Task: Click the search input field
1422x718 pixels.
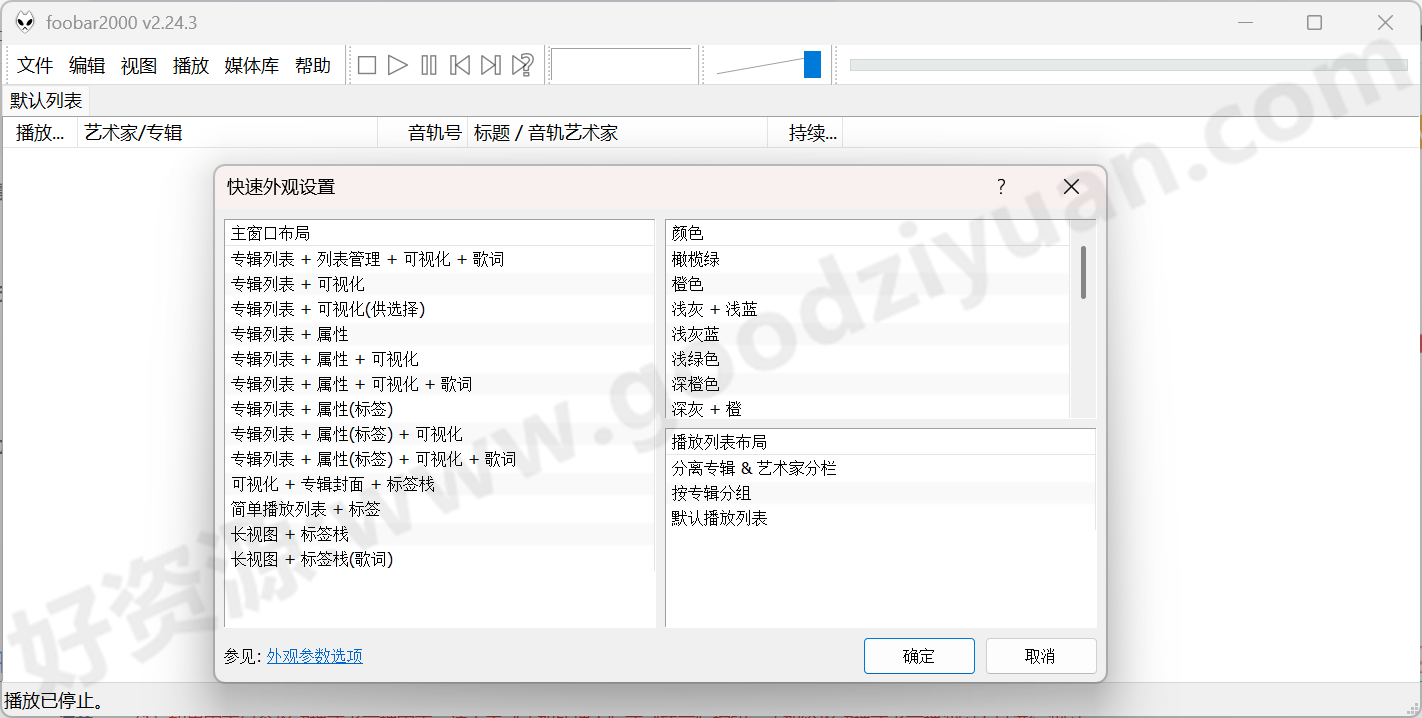Action: click(x=622, y=64)
